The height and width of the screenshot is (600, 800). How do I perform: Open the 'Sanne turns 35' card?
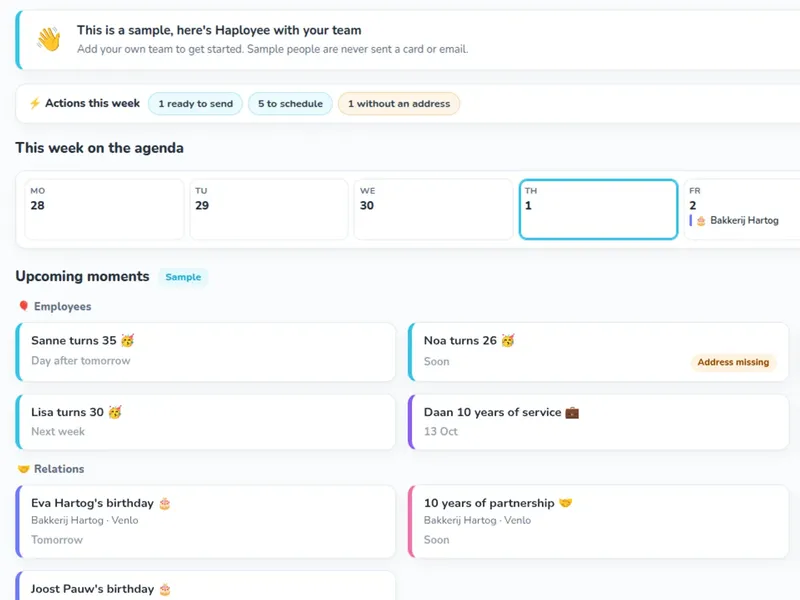pyautogui.click(x=206, y=352)
